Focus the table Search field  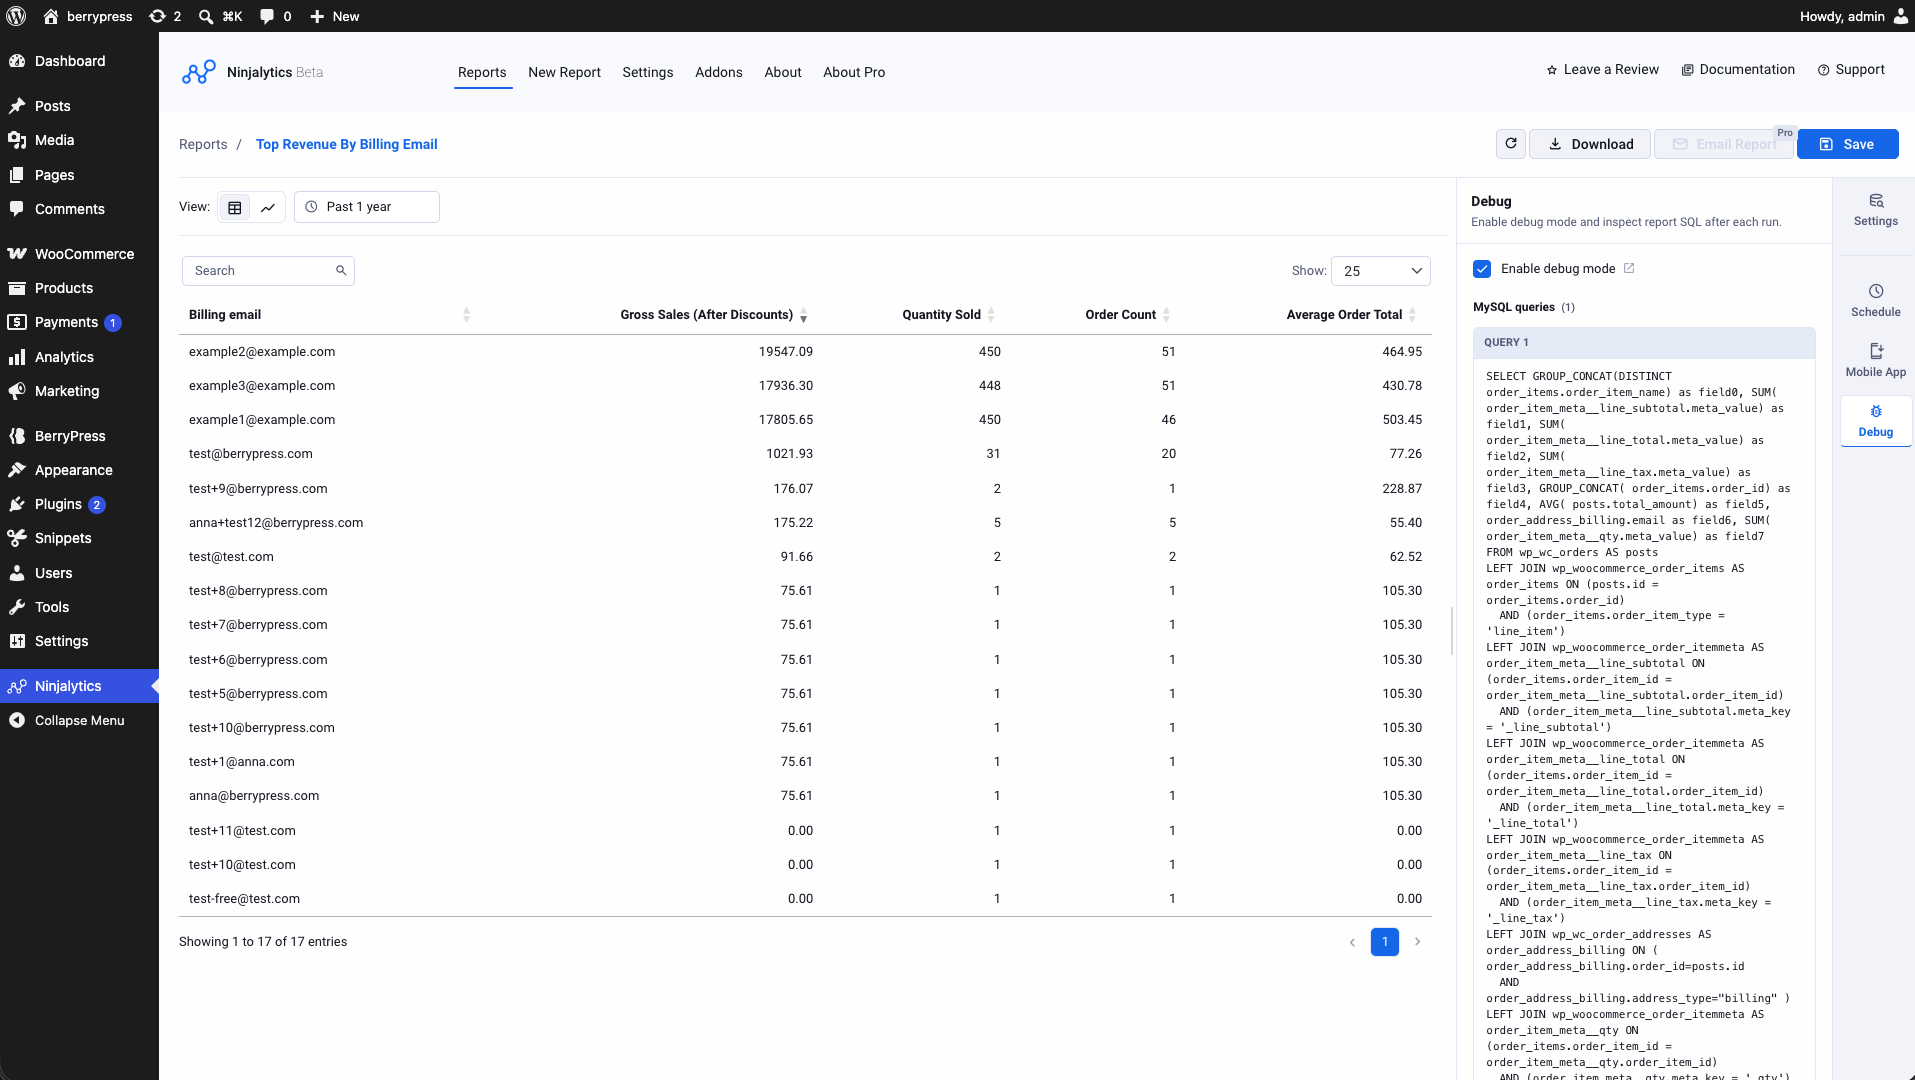coord(268,271)
